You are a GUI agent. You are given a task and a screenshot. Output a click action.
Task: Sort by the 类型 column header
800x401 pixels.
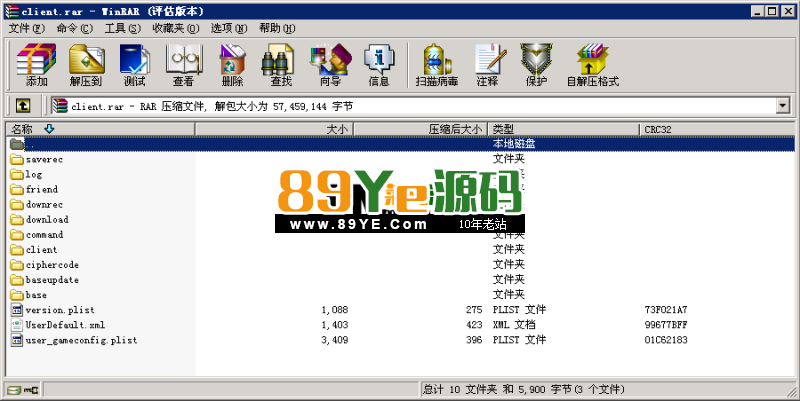[x=564, y=129]
